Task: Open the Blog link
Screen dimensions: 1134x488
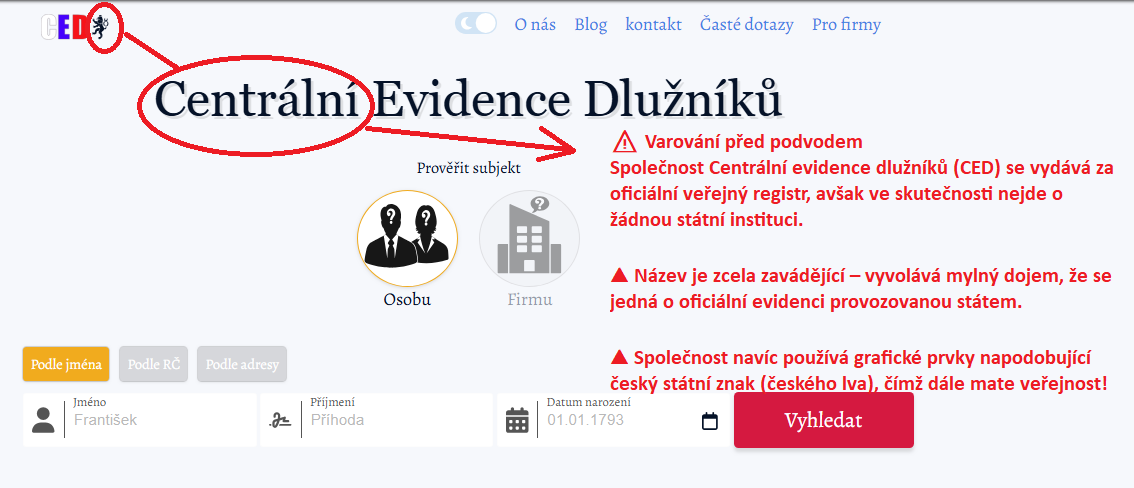Action: (591, 25)
